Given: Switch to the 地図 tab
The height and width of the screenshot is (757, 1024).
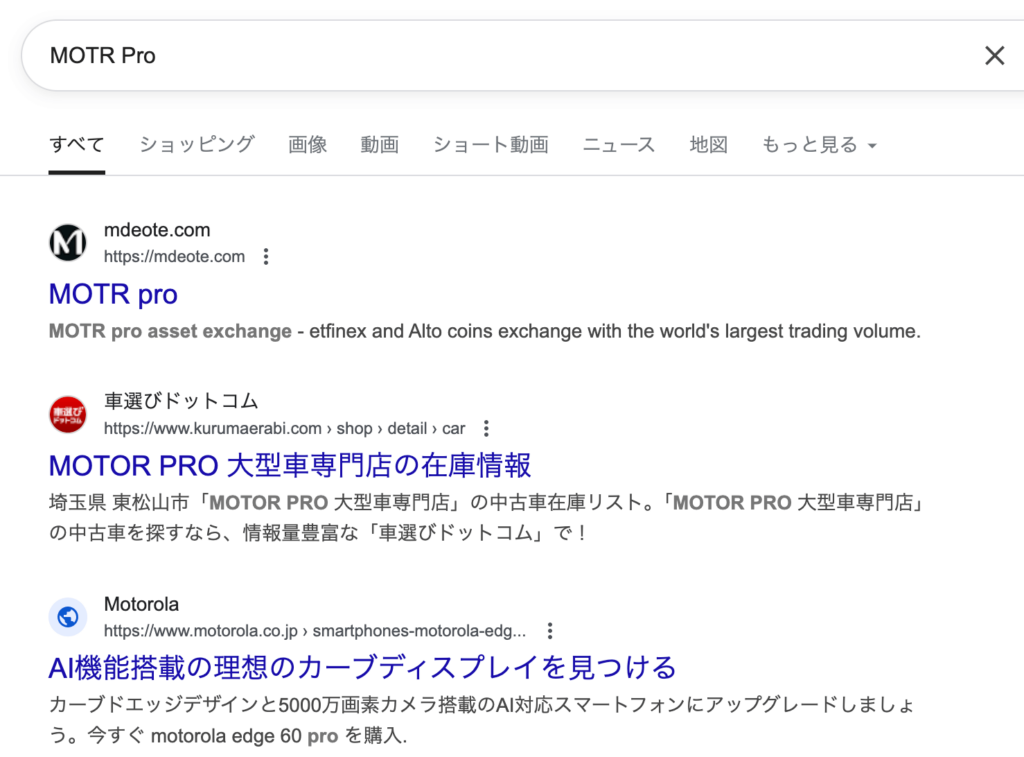Looking at the screenshot, I should click(709, 144).
